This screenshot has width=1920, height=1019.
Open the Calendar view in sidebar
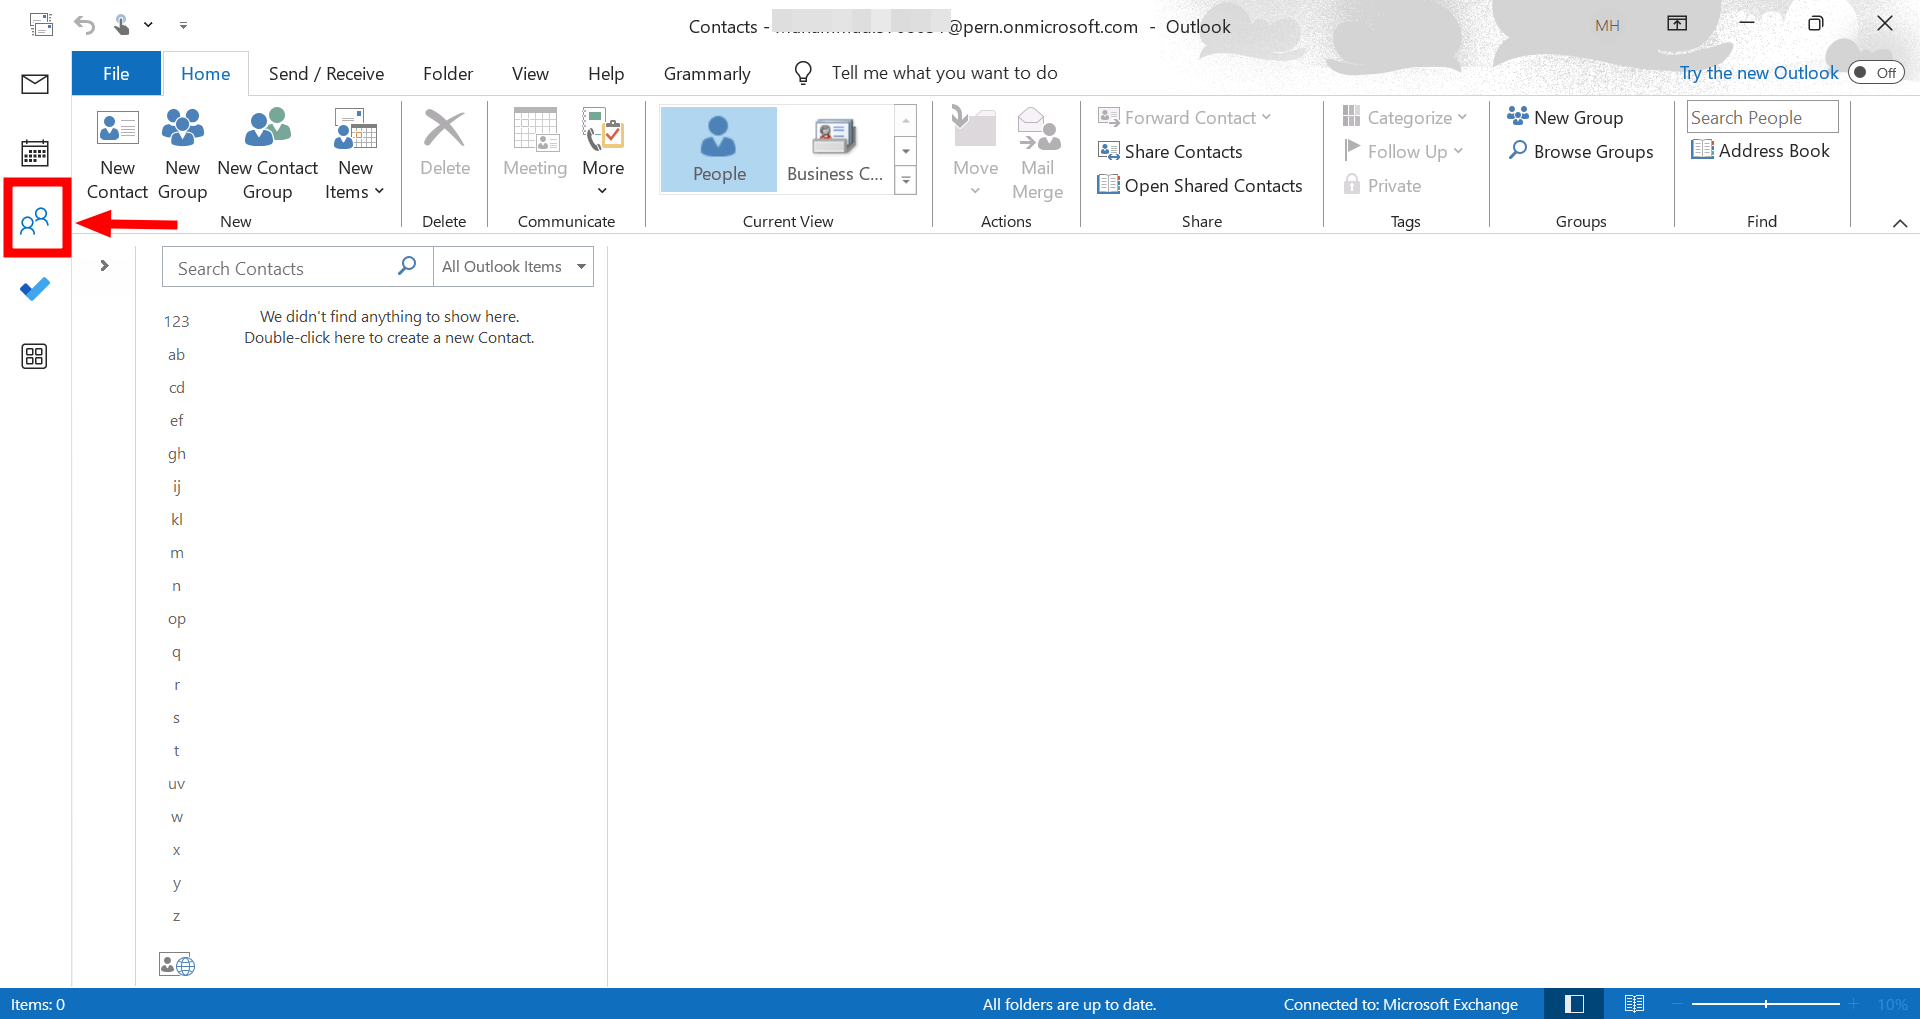pos(35,153)
